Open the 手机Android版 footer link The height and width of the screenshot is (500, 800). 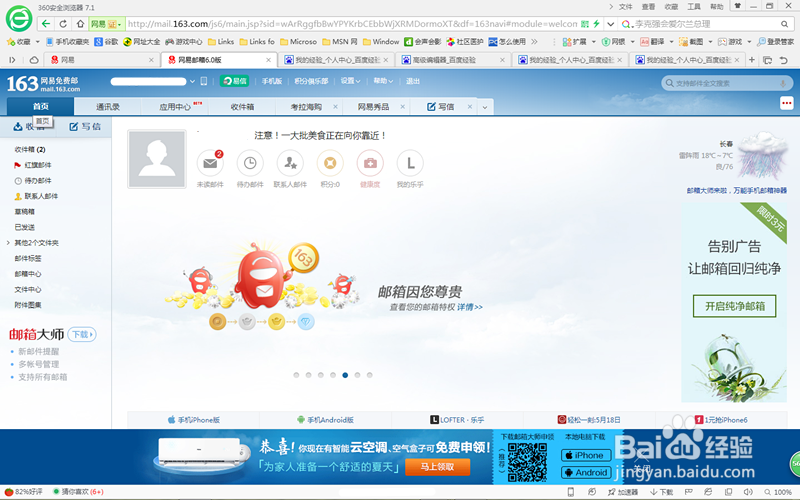click(325, 420)
